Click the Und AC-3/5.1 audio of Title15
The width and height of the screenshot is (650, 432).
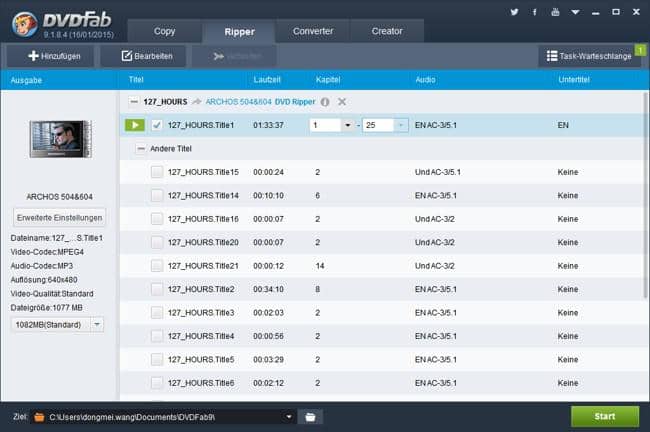[x=438, y=172]
